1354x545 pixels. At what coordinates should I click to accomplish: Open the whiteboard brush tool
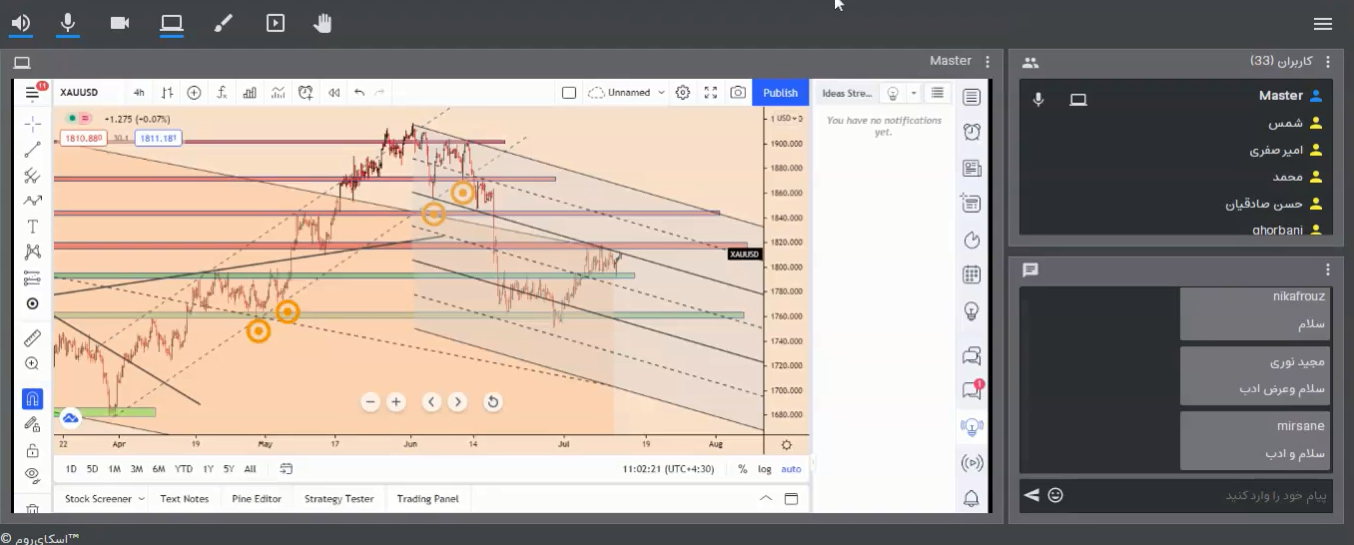[x=223, y=23]
